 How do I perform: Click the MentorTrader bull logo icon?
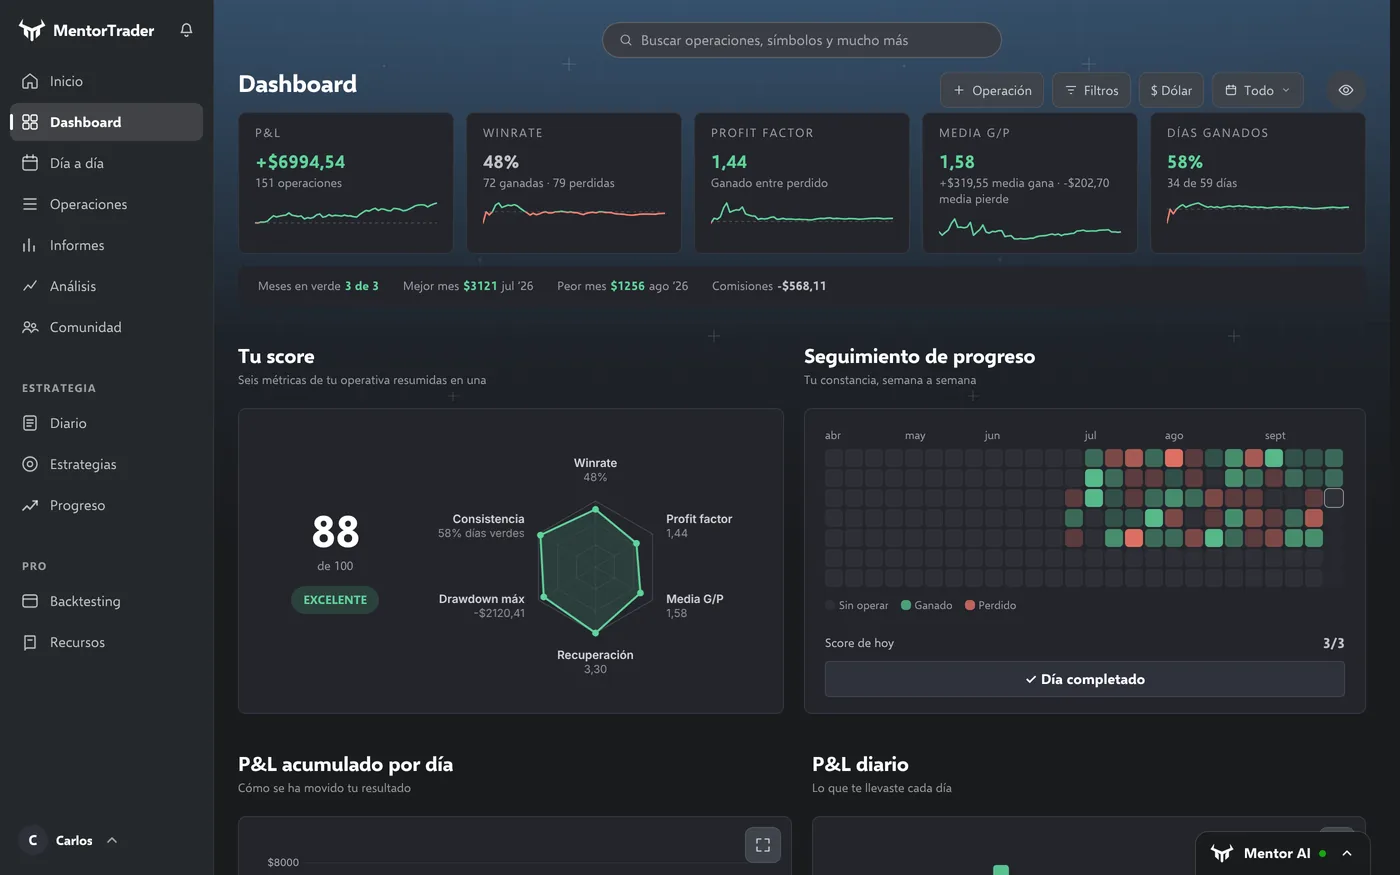point(32,30)
